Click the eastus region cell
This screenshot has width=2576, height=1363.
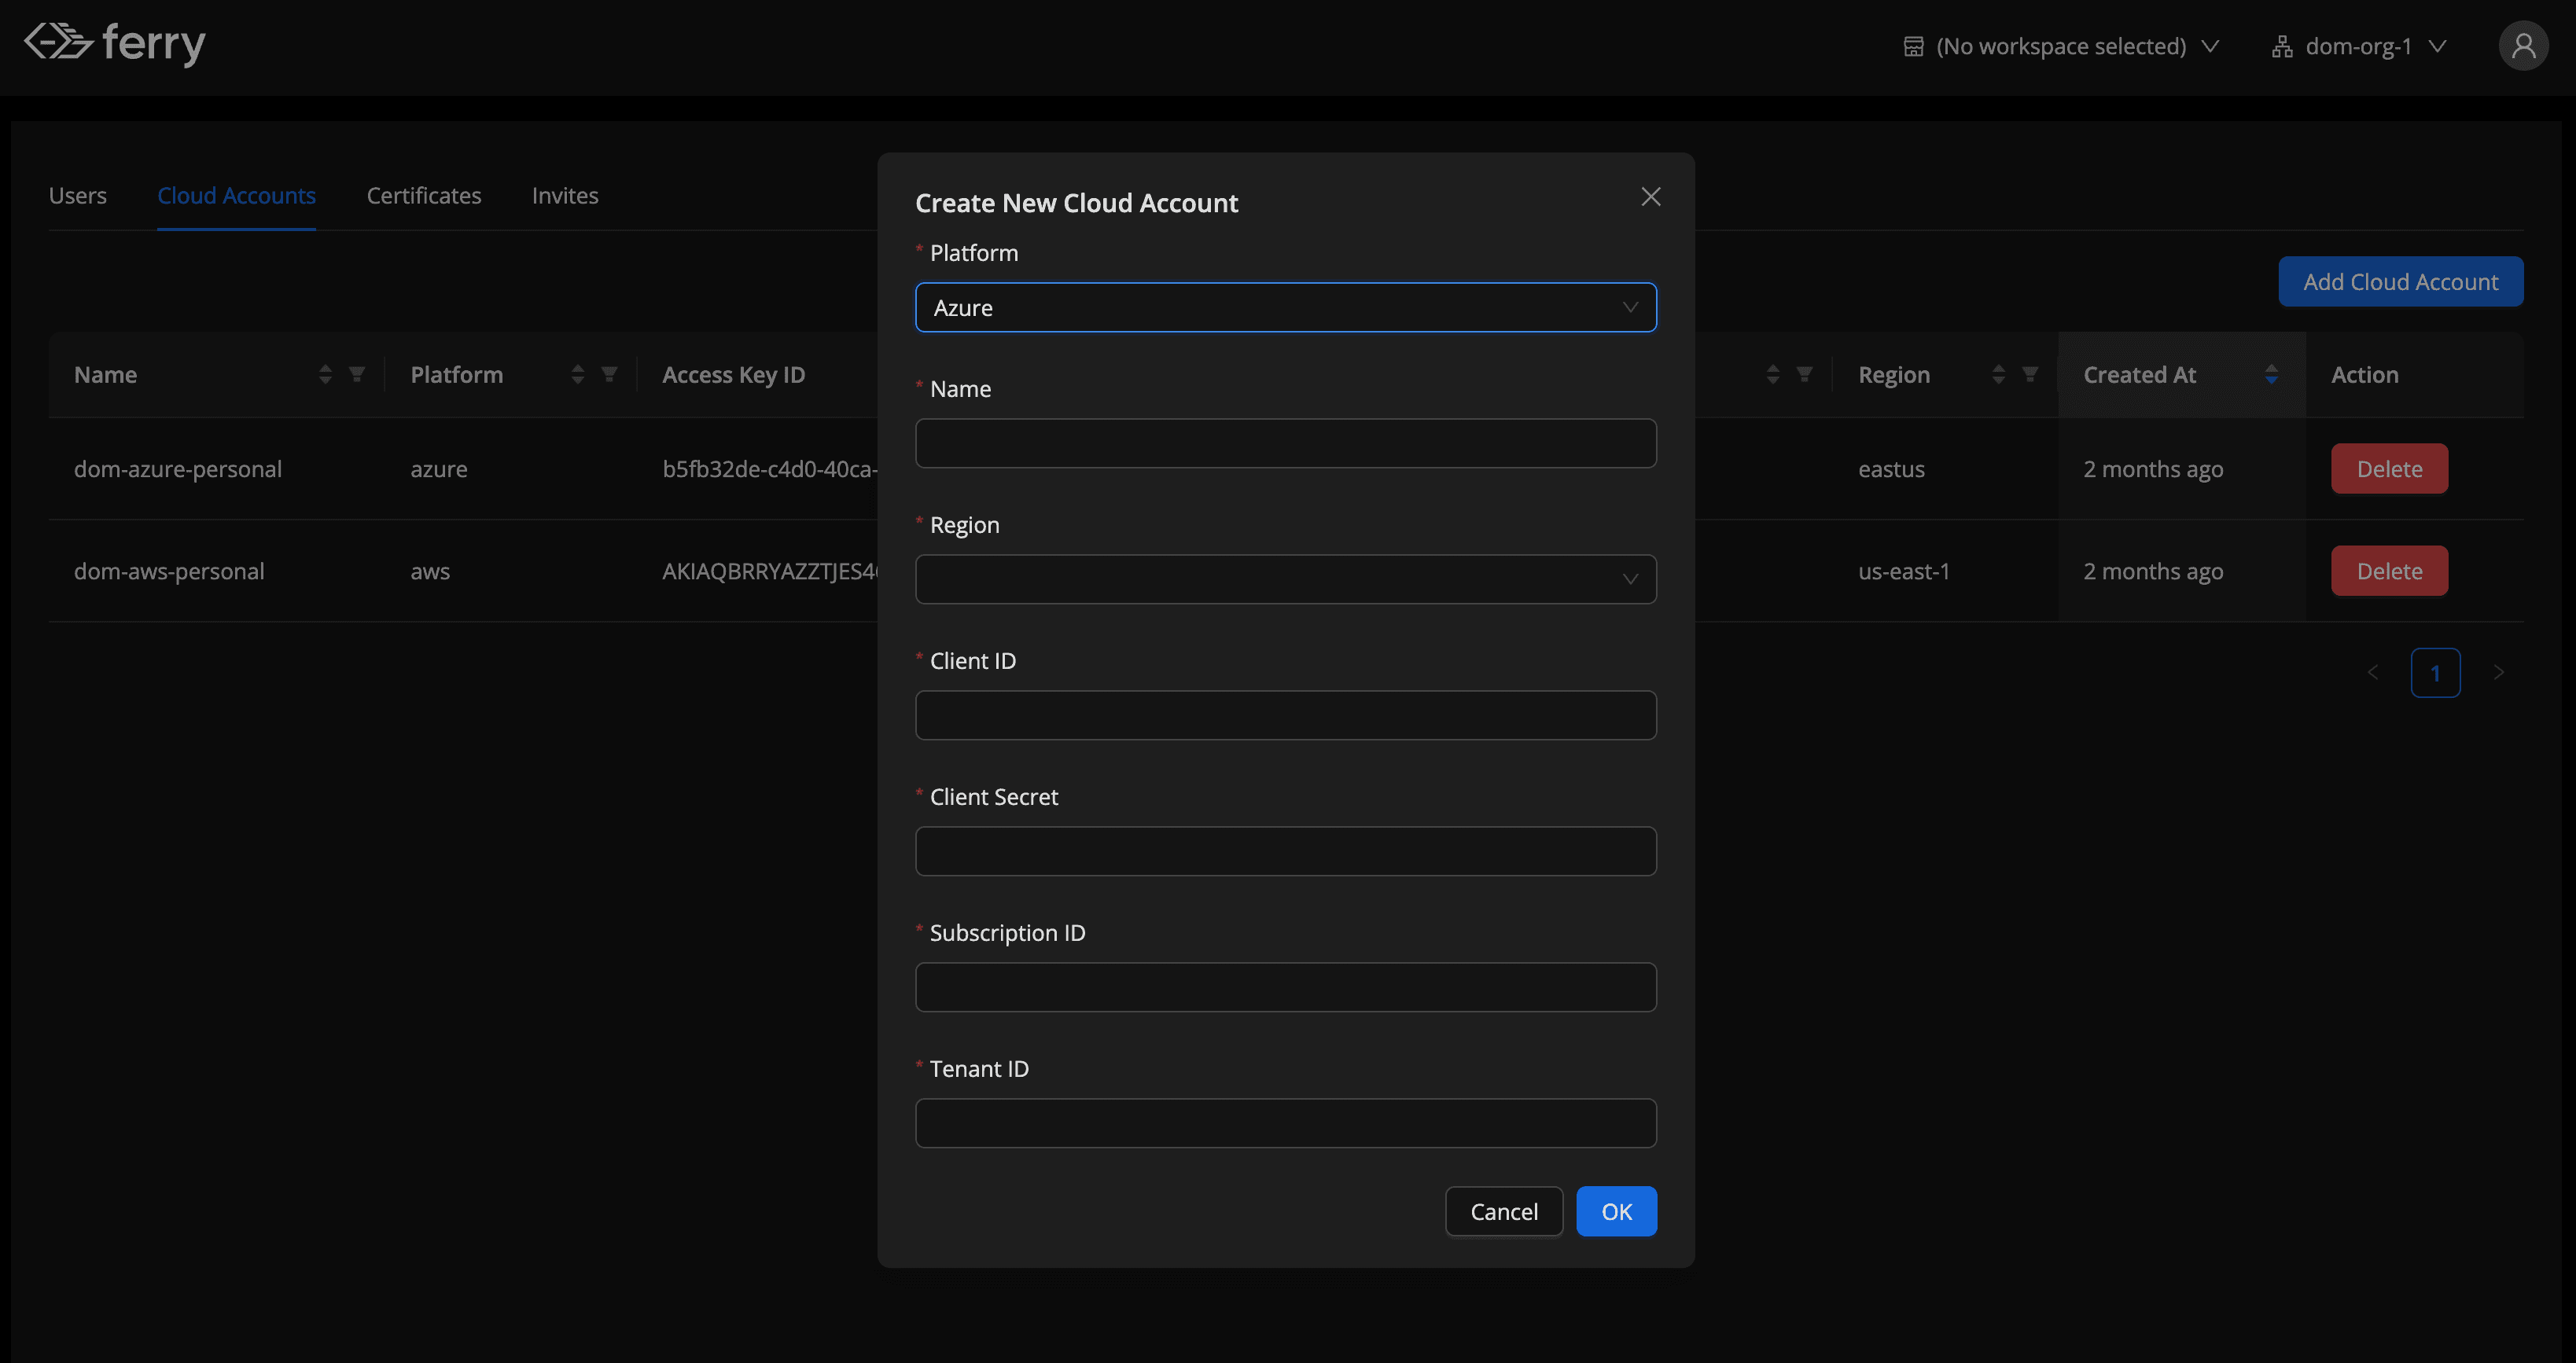click(x=1891, y=469)
